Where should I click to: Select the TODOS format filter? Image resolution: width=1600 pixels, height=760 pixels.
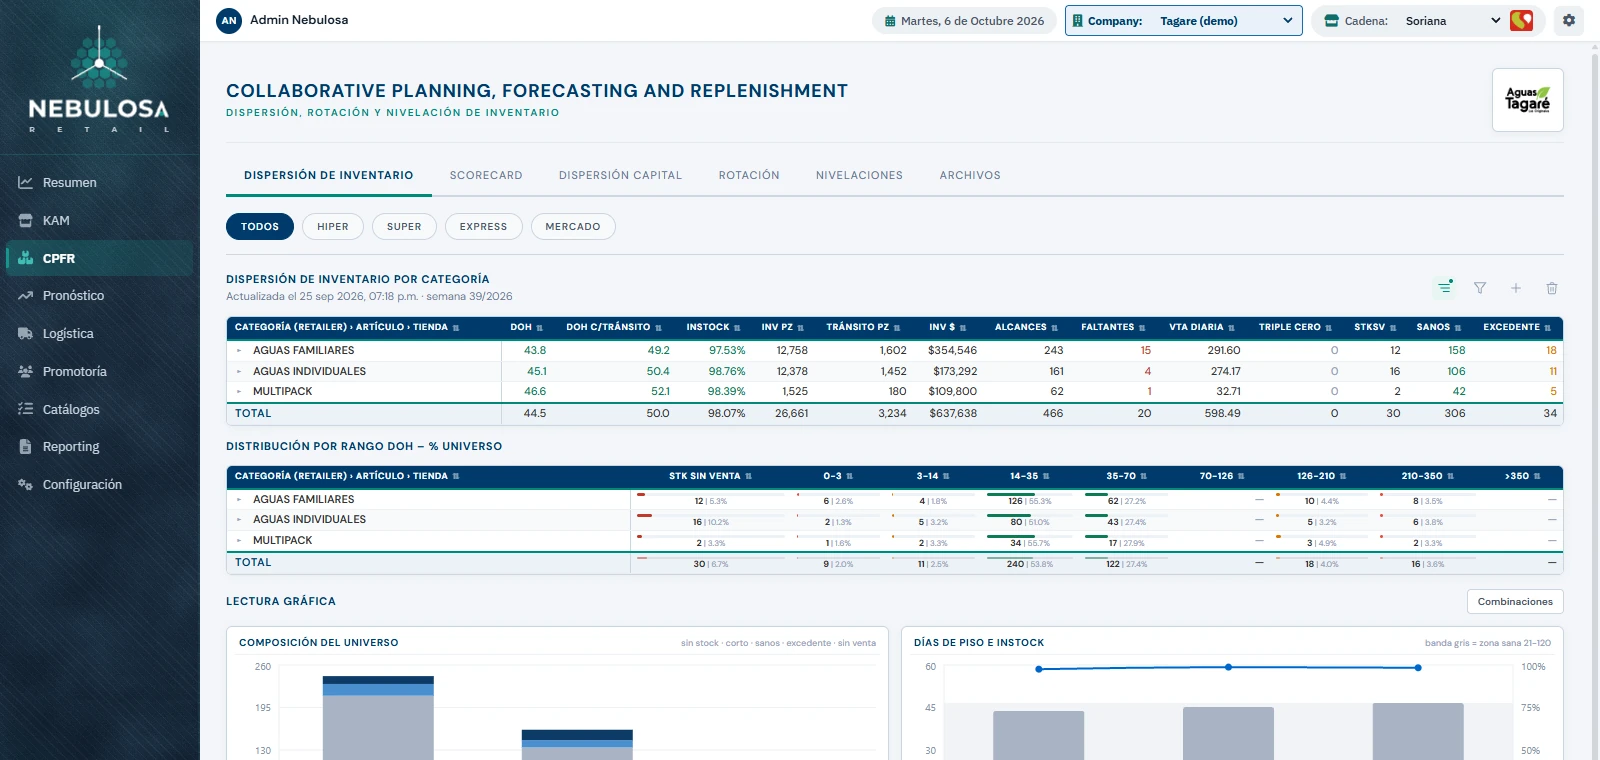[260, 227]
